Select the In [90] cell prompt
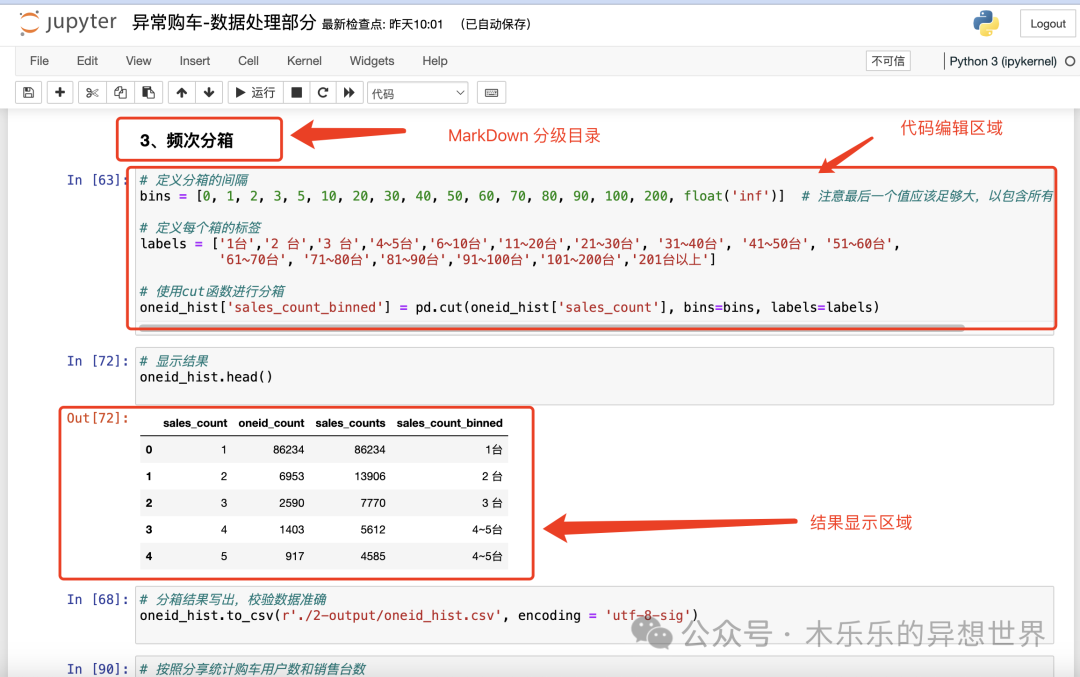 (x=97, y=669)
